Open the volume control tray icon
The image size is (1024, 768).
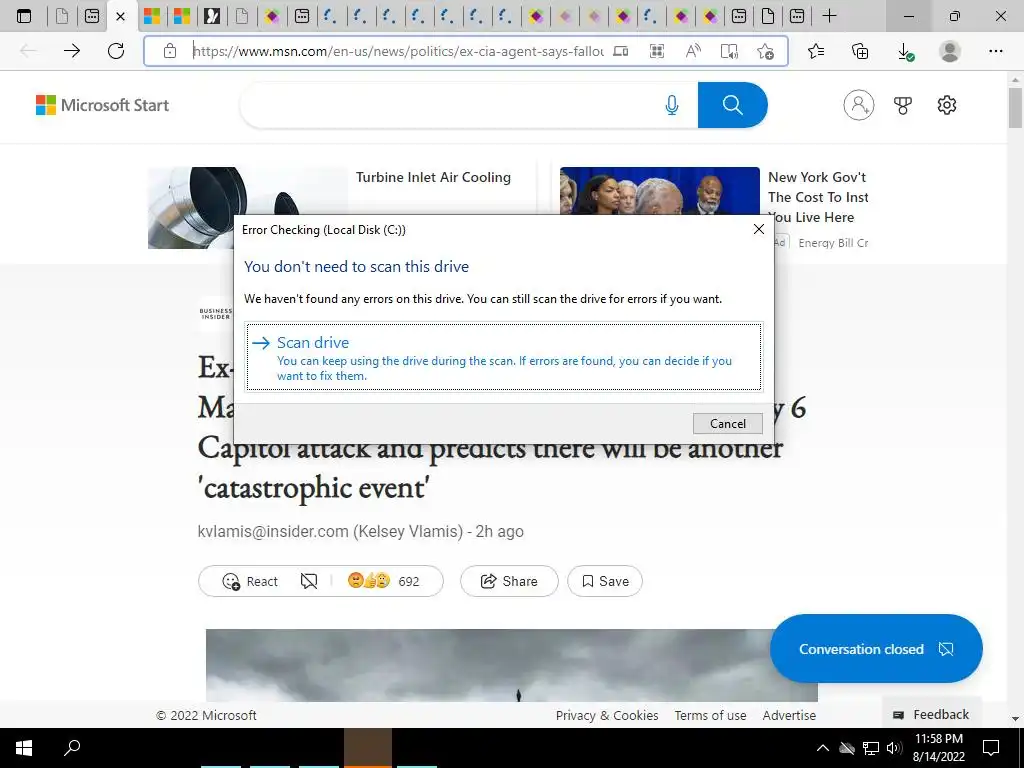893,748
